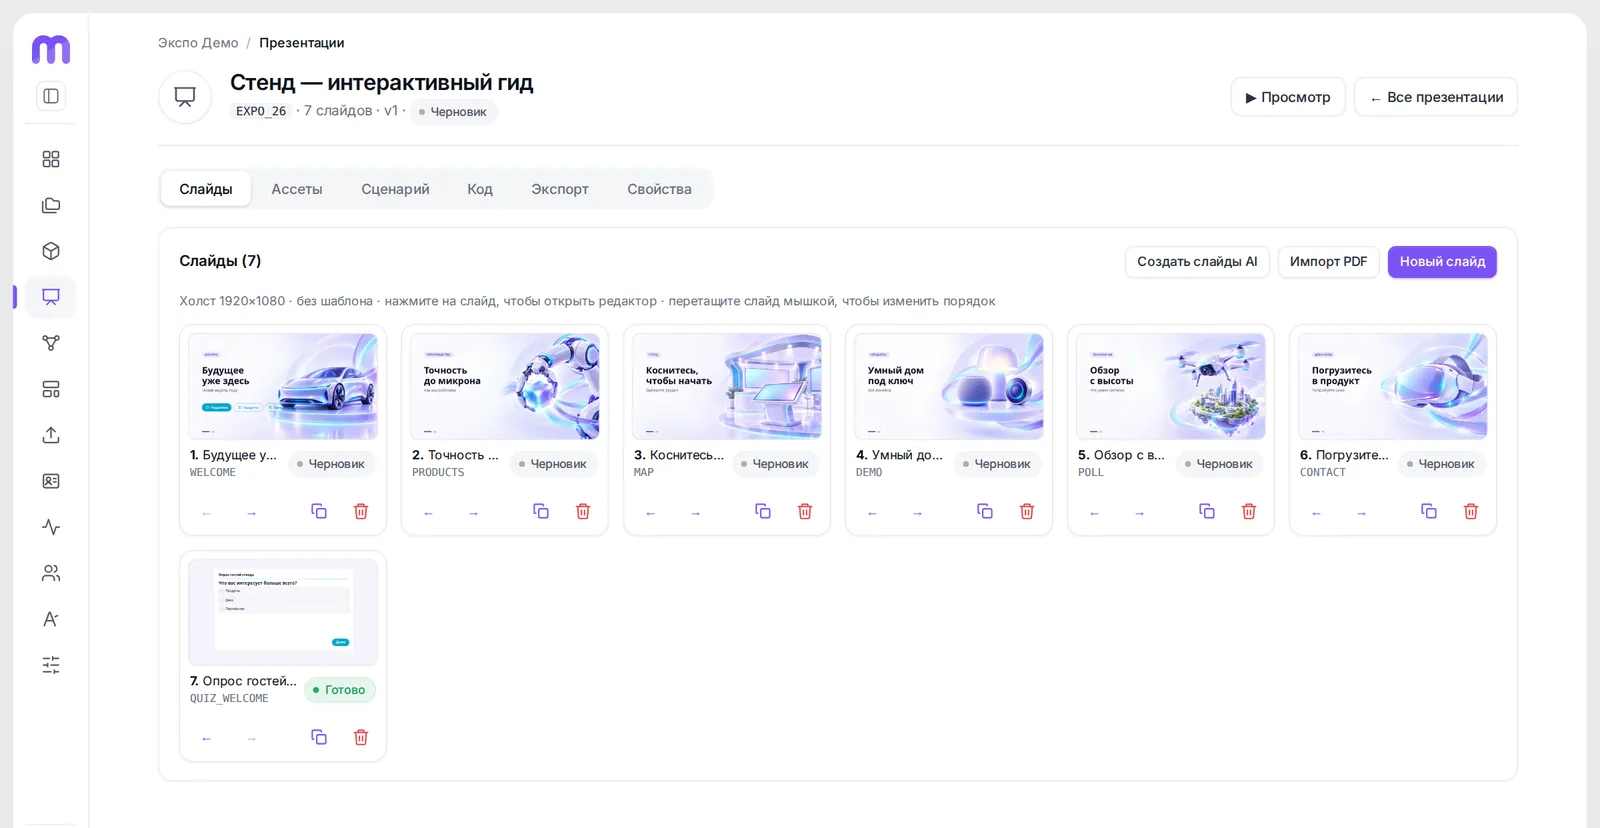Delete slide 4 Умный дом
This screenshot has width=1600, height=828.
coord(1027,511)
